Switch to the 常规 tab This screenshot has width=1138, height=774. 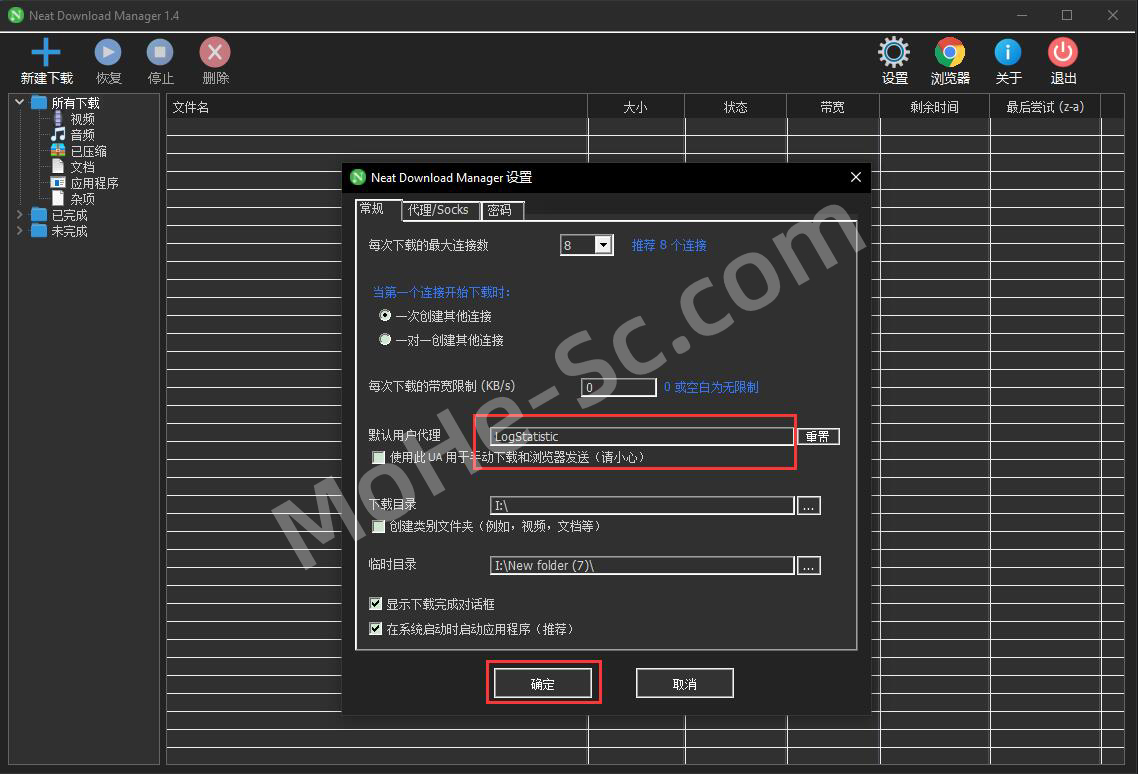tap(378, 209)
